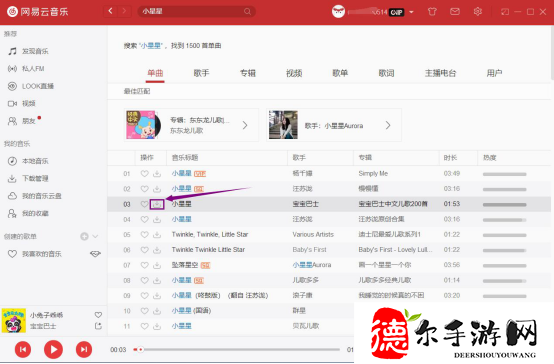Click heartbeat mode icon beside 我喜欢的音乐
Viewport: 554px width, 364px height.
(x=95, y=254)
